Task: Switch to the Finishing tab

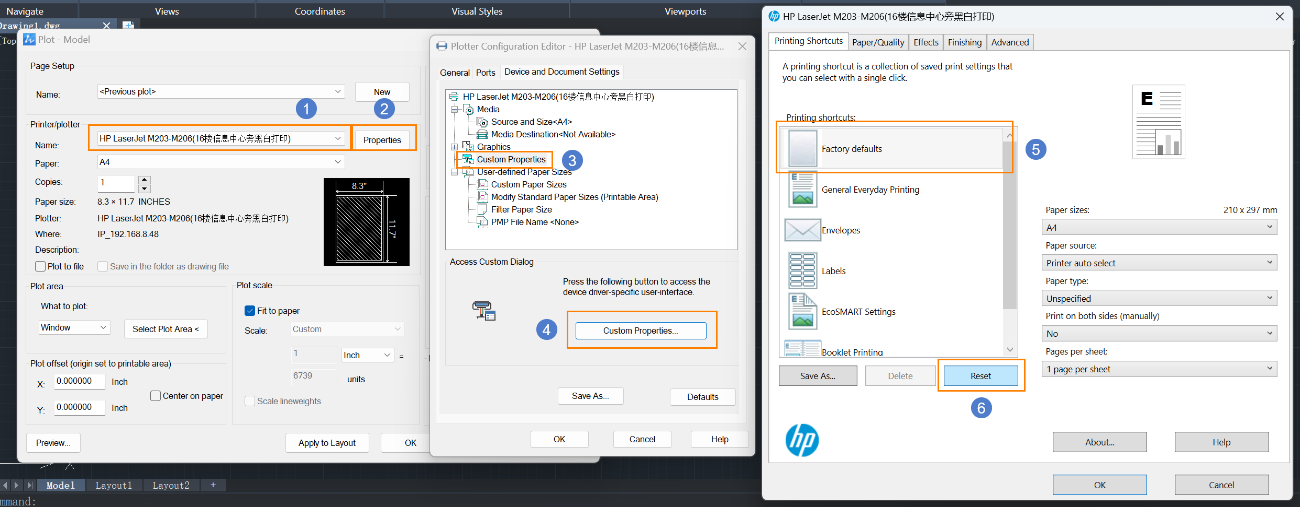Action: pyautogui.click(x=965, y=42)
